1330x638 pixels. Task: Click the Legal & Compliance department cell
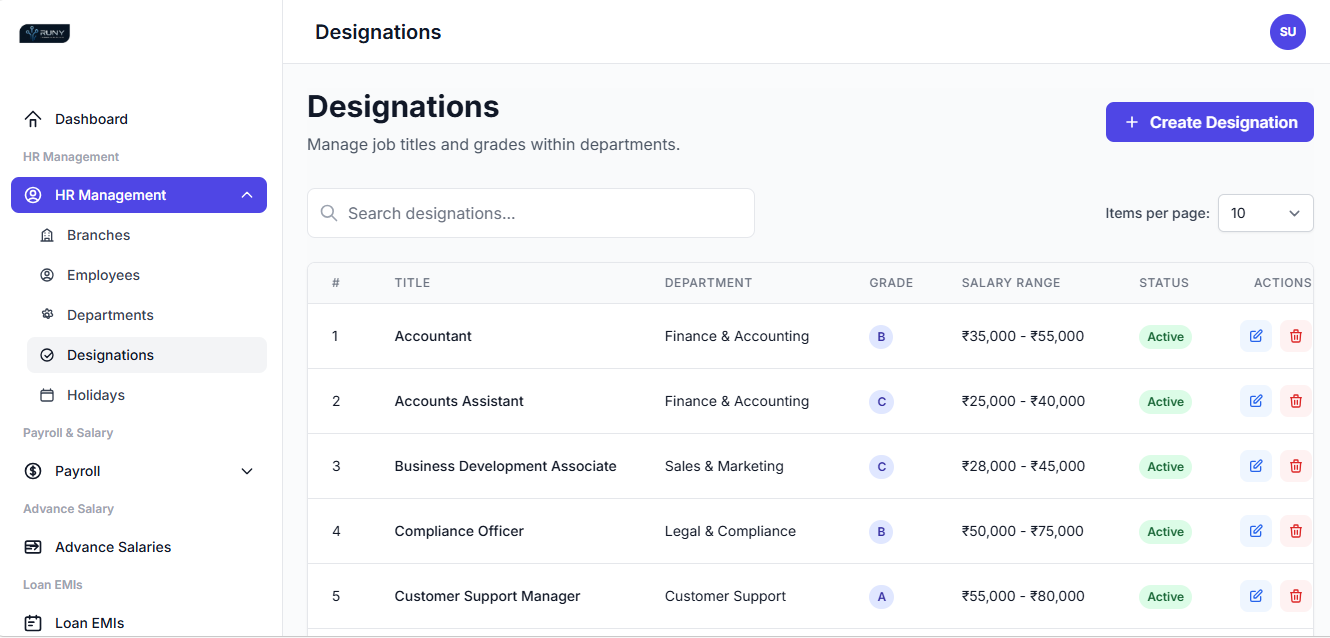tap(730, 531)
